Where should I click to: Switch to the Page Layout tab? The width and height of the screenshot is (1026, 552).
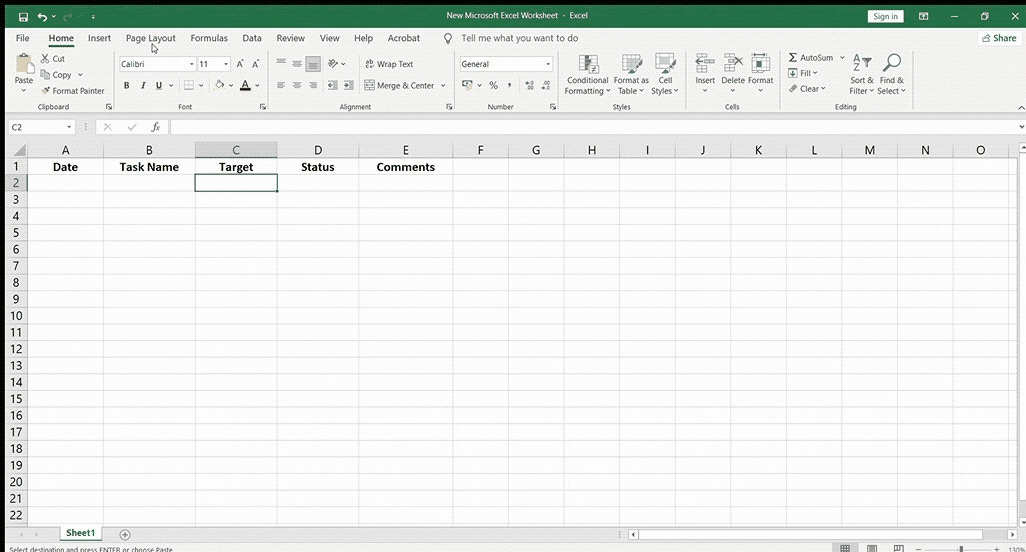[x=150, y=38]
